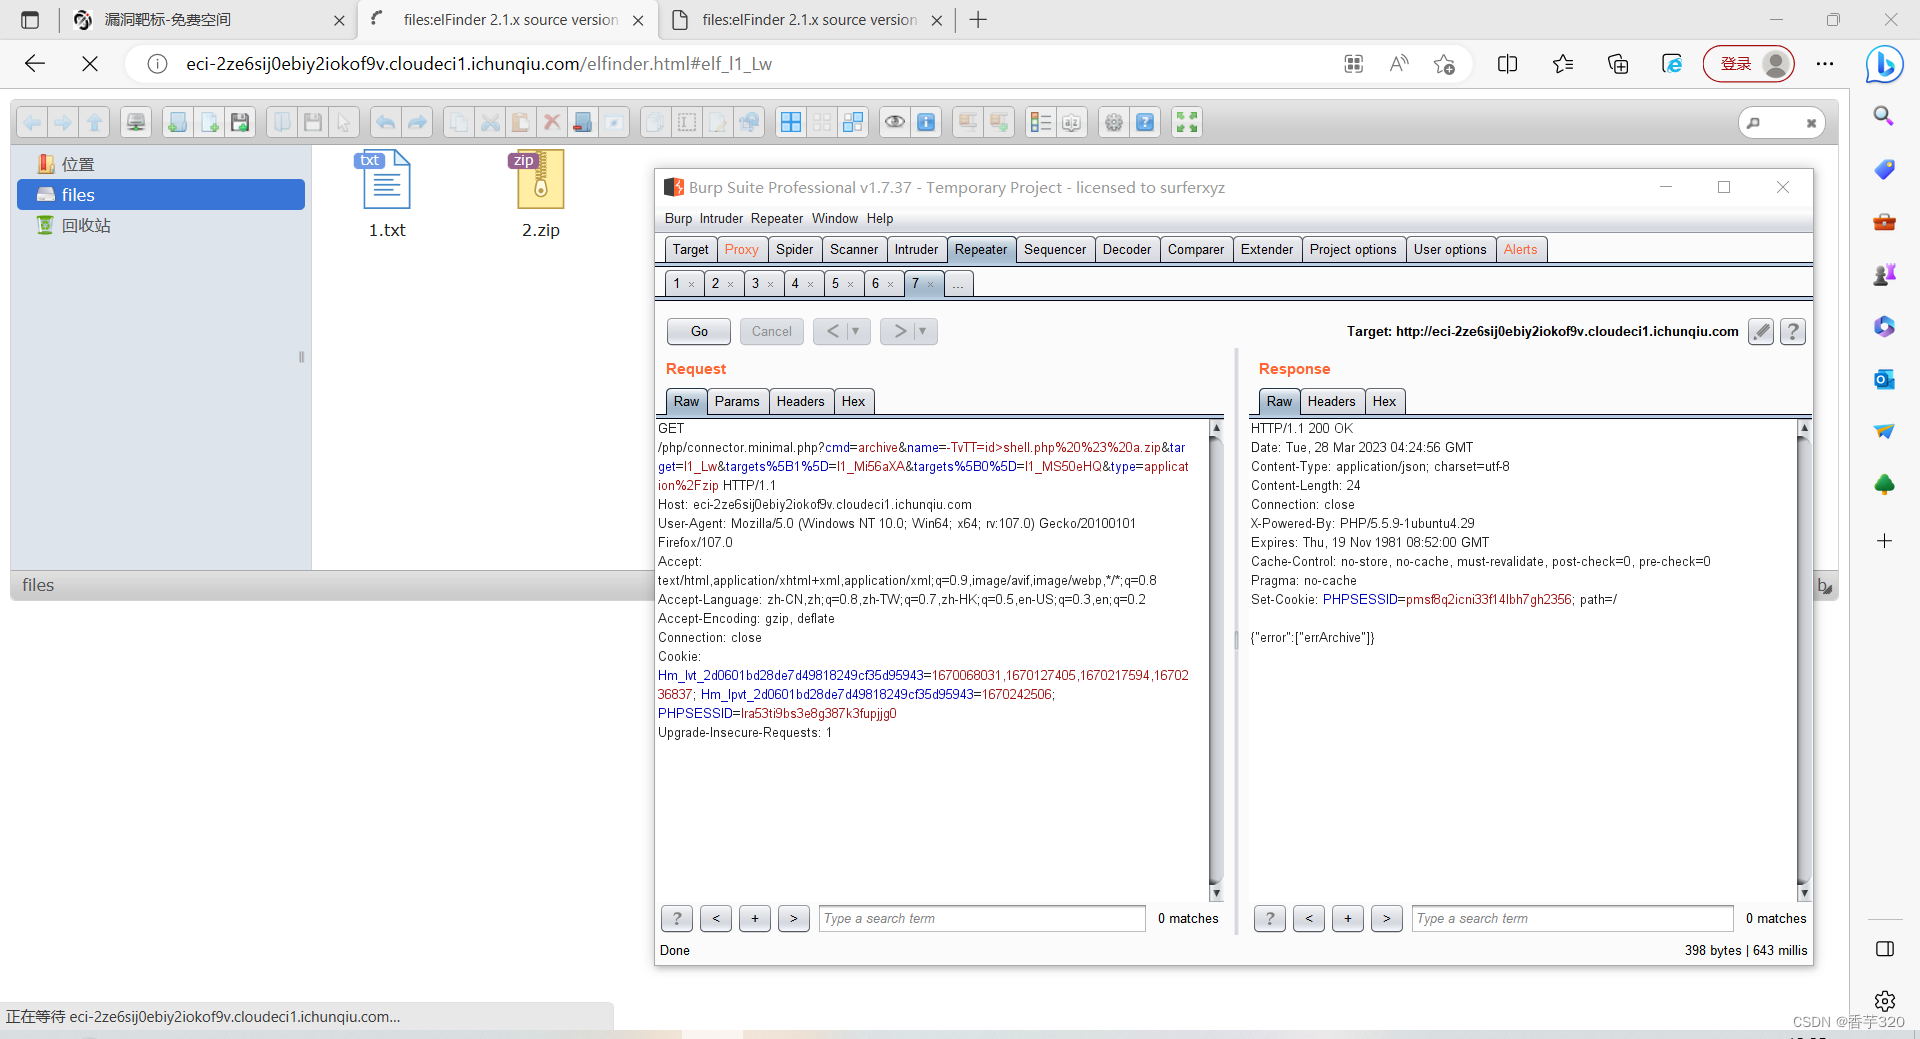Open dropdown beside Repeater history forward arrow
Image resolution: width=1920 pixels, height=1039 pixels.
point(923,331)
